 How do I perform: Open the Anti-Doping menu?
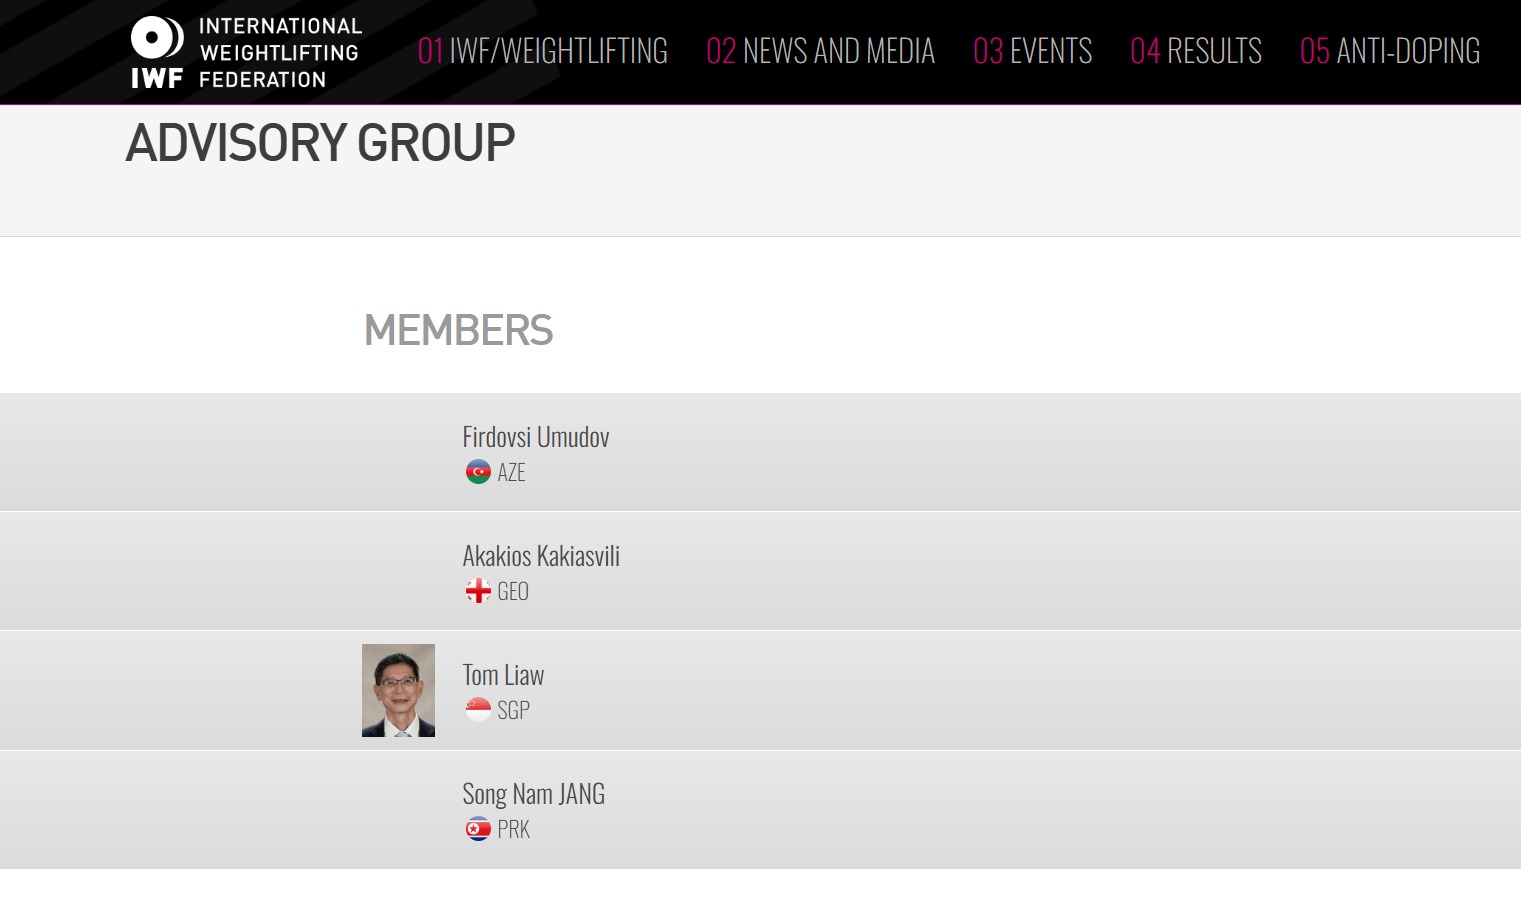1390,51
